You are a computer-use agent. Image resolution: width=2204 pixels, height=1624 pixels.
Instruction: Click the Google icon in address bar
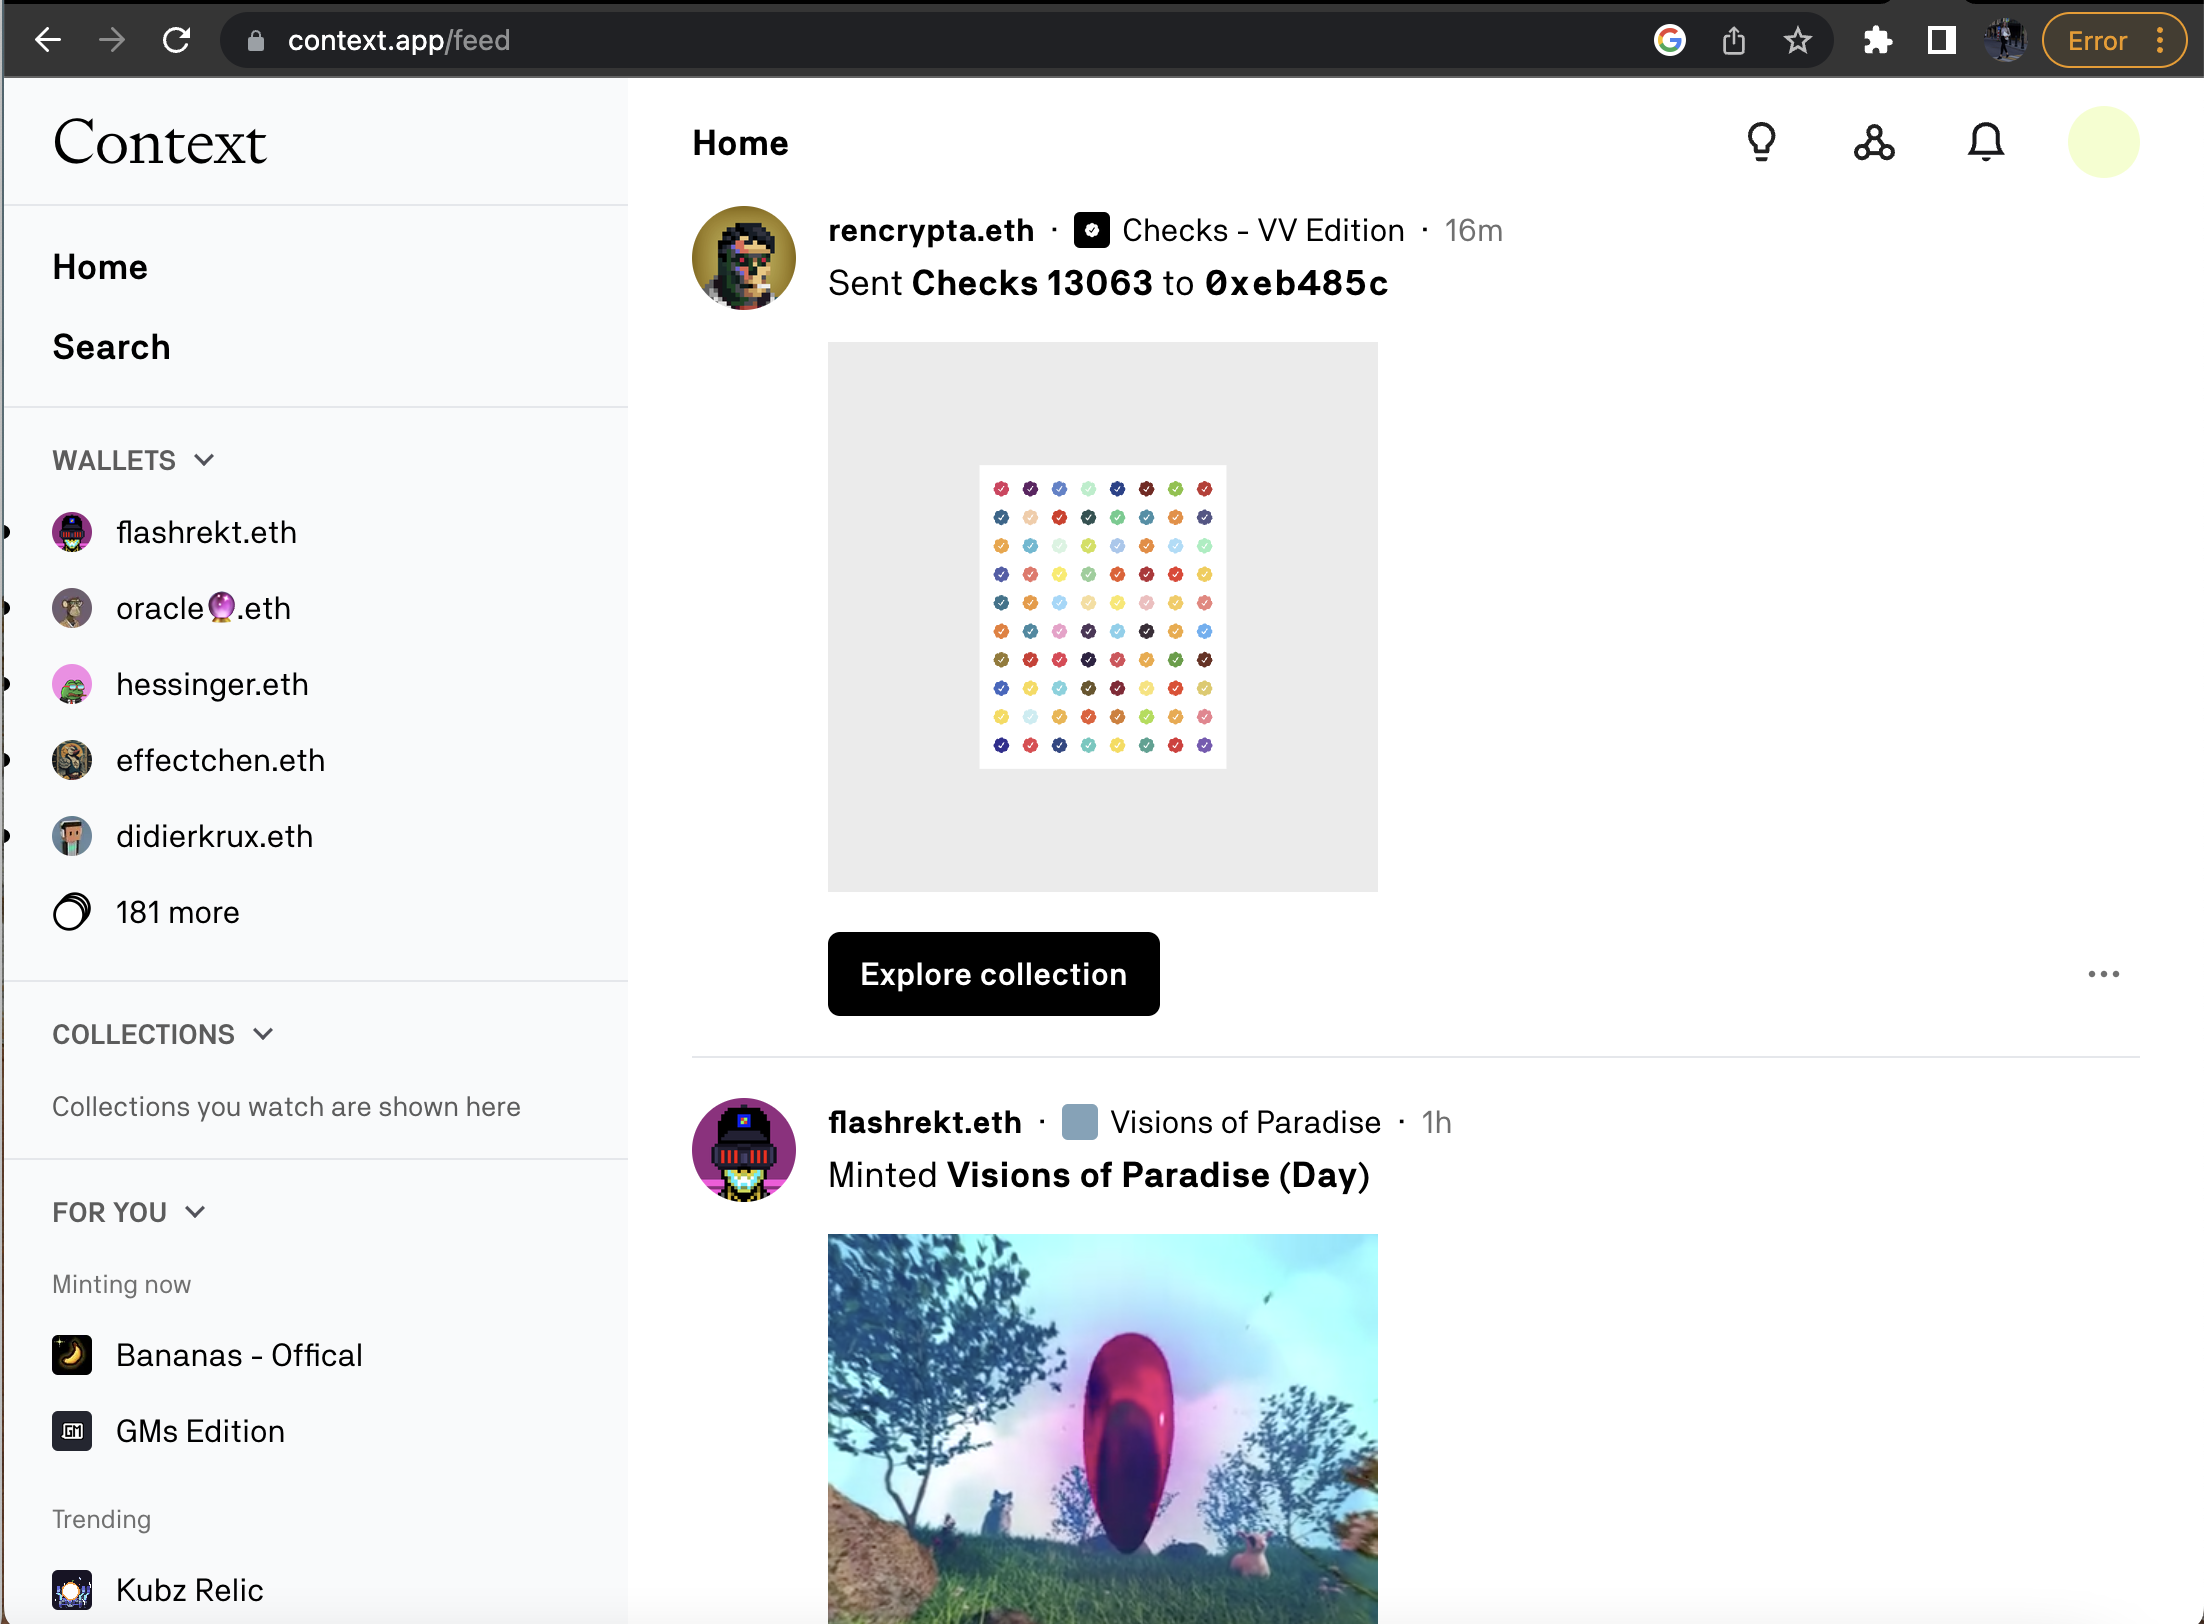pos(1669,41)
